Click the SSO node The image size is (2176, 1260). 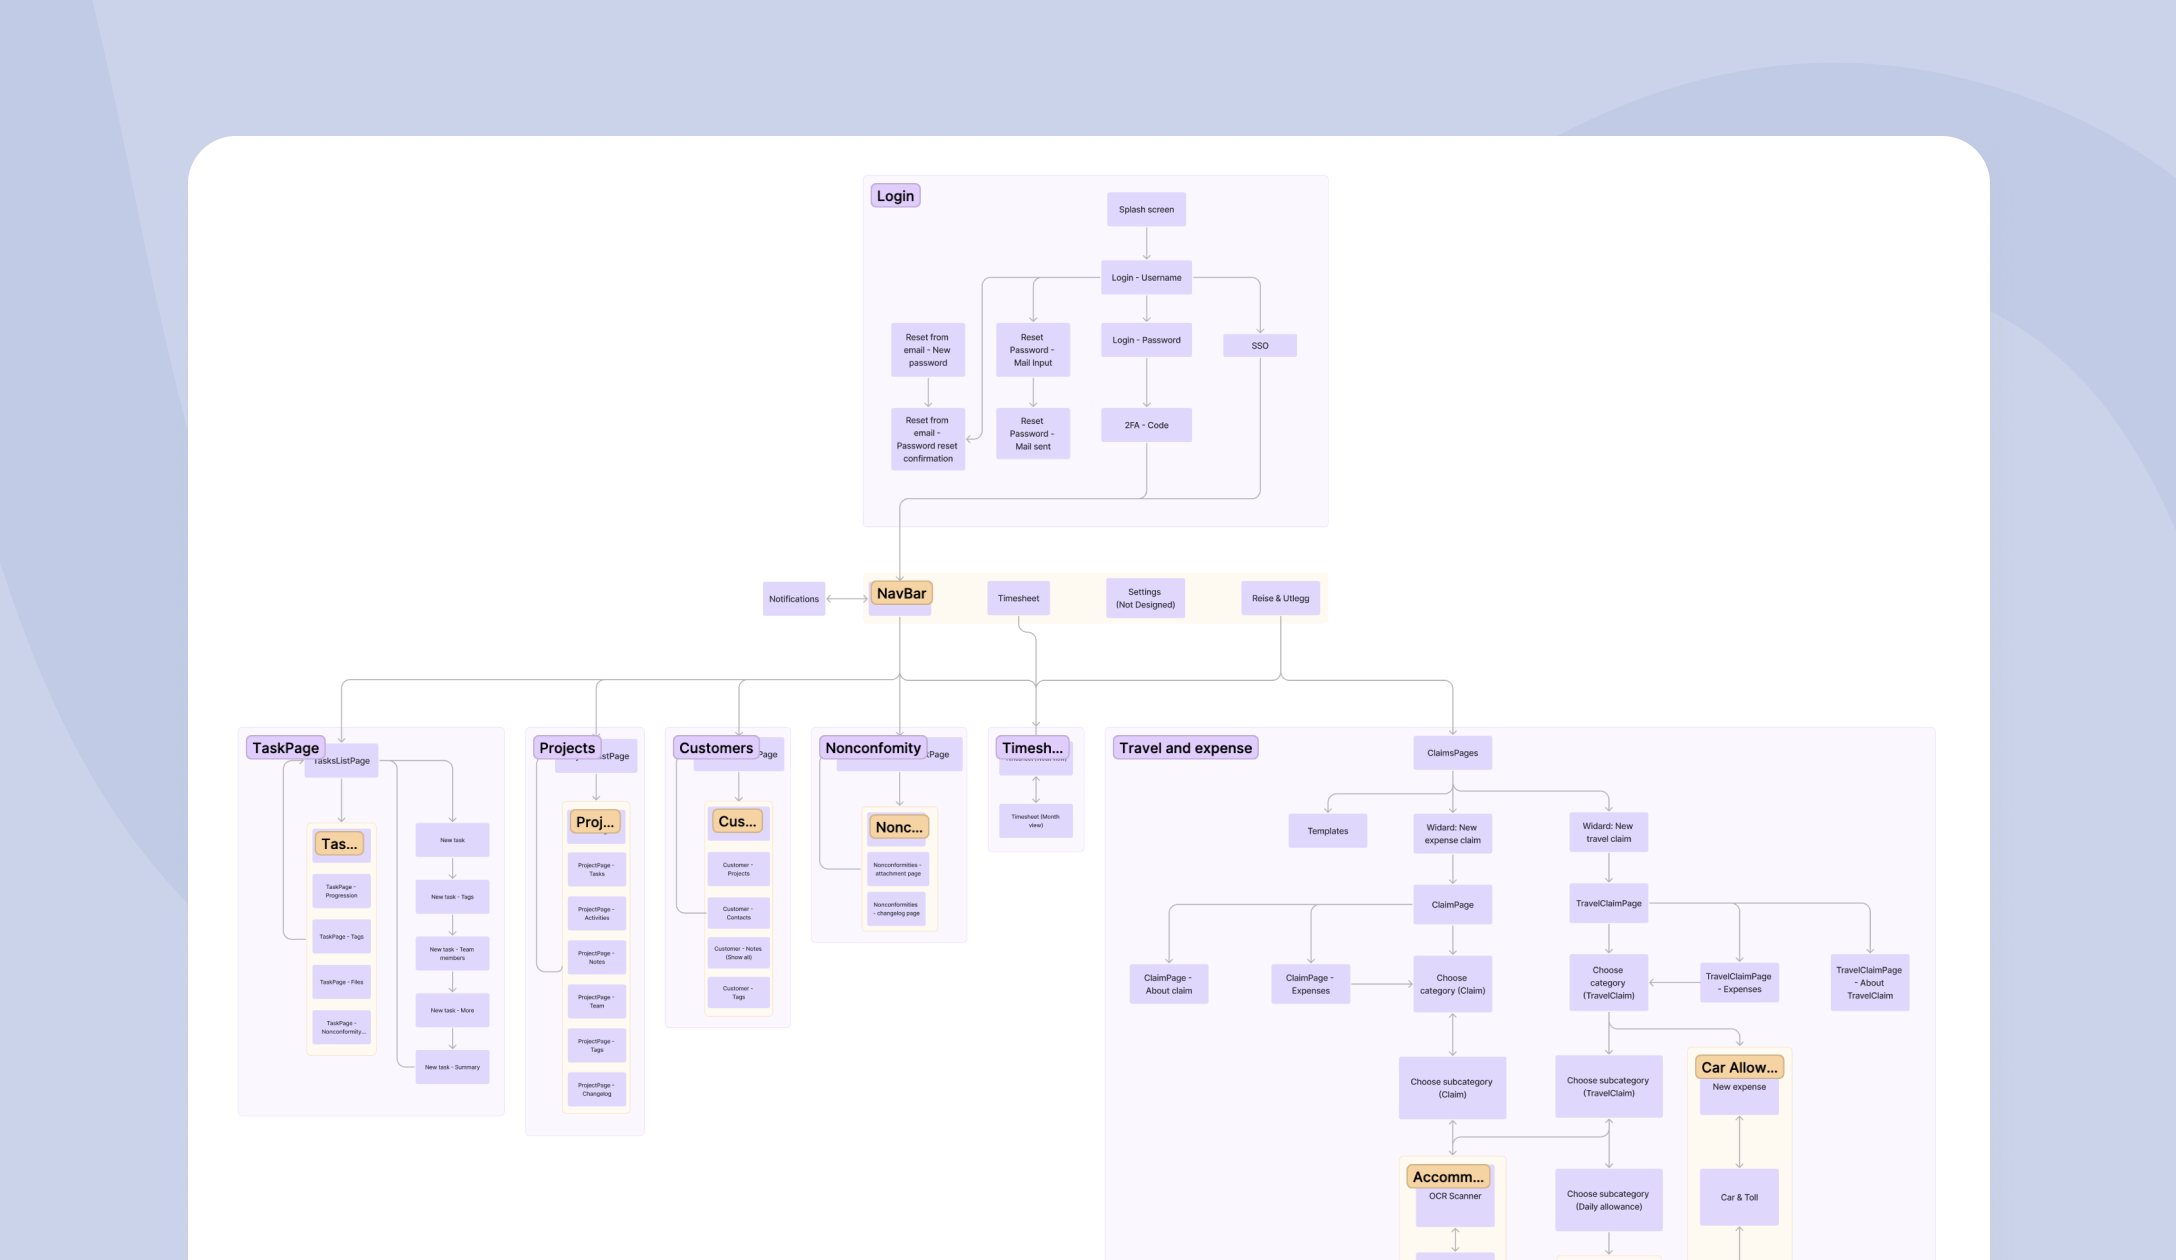click(x=1260, y=346)
